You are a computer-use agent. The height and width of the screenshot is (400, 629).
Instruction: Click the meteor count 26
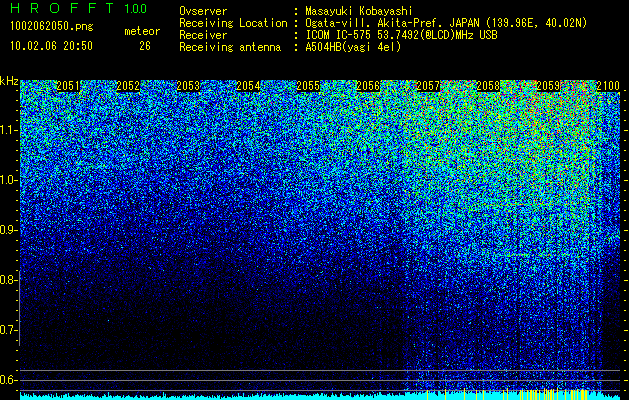click(145, 46)
